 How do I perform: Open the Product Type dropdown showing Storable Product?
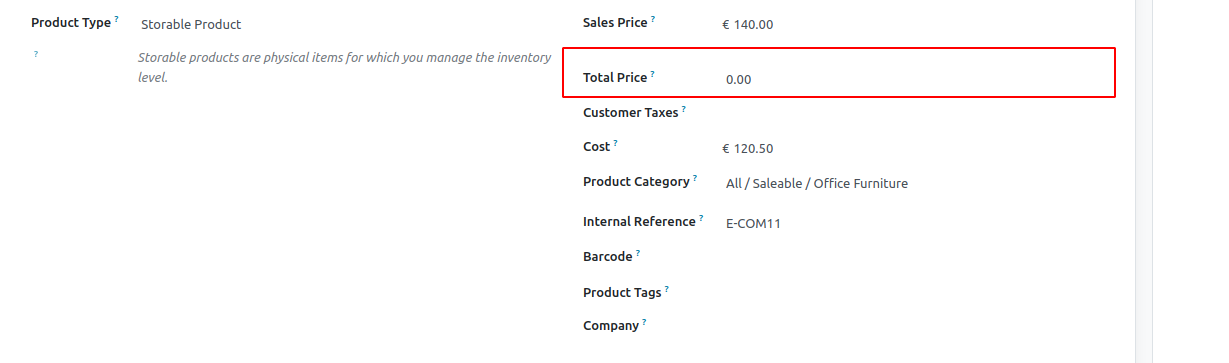pos(342,24)
